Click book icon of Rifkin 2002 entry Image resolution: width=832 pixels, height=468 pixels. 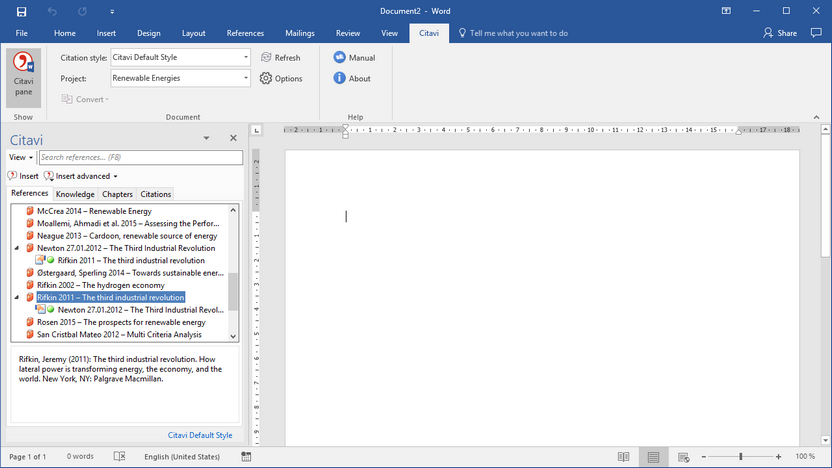click(x=30, y=285)
